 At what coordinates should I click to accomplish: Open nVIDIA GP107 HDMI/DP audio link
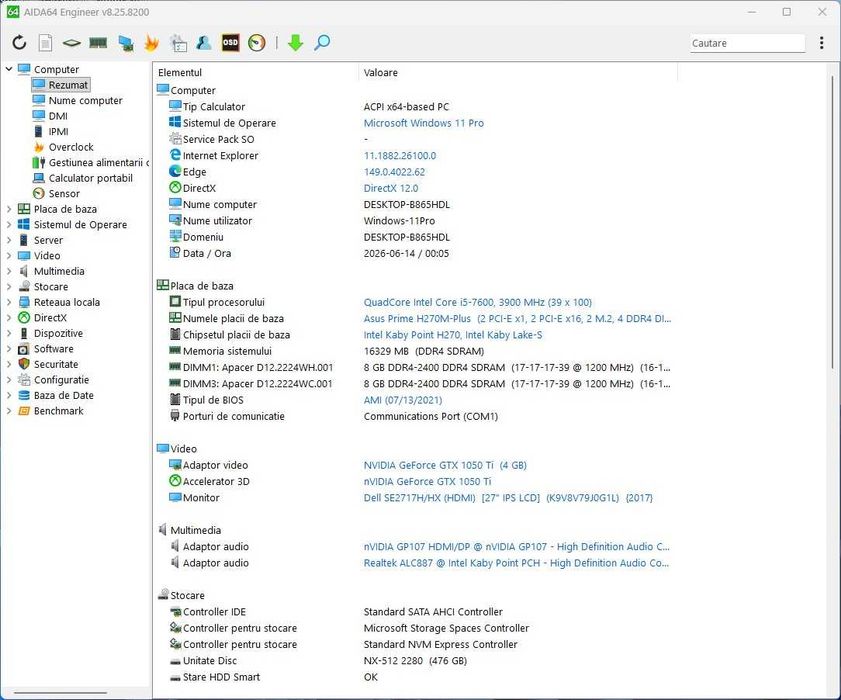tap(517, 547)
